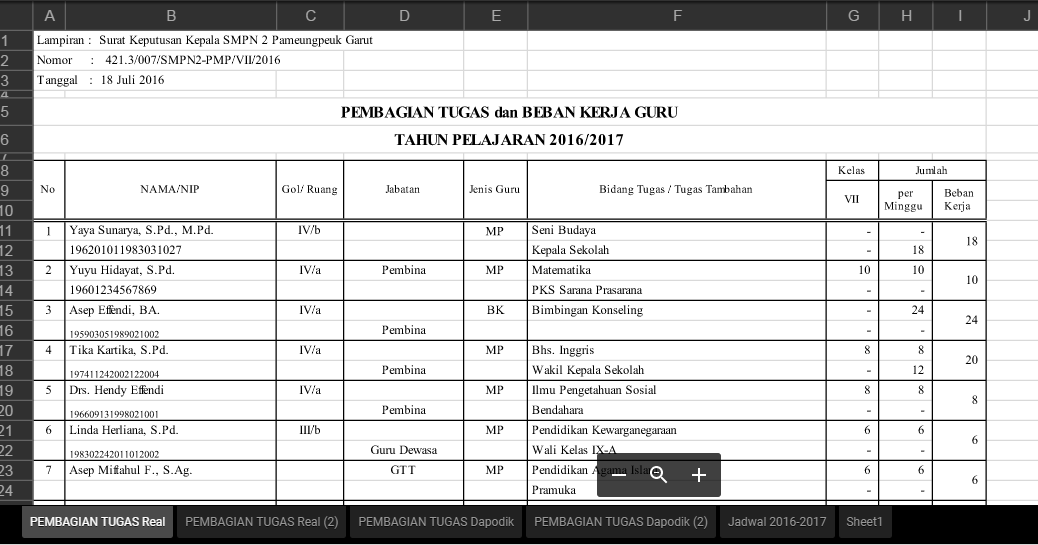Screen dimensions: 1038x545
Task: Switch to PEMBAGIAN TUGAS Real (2) tab
Action: coord(261,522)
